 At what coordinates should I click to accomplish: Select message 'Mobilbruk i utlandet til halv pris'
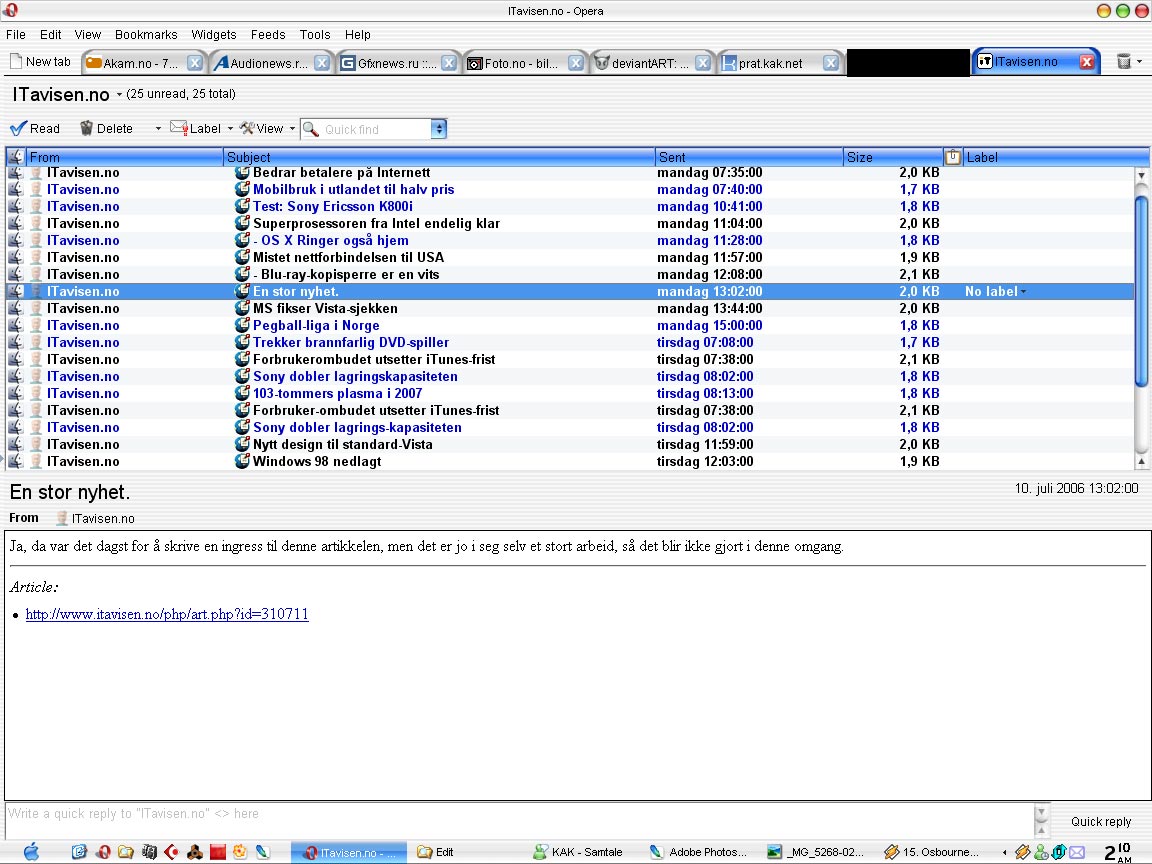point(569,190)
